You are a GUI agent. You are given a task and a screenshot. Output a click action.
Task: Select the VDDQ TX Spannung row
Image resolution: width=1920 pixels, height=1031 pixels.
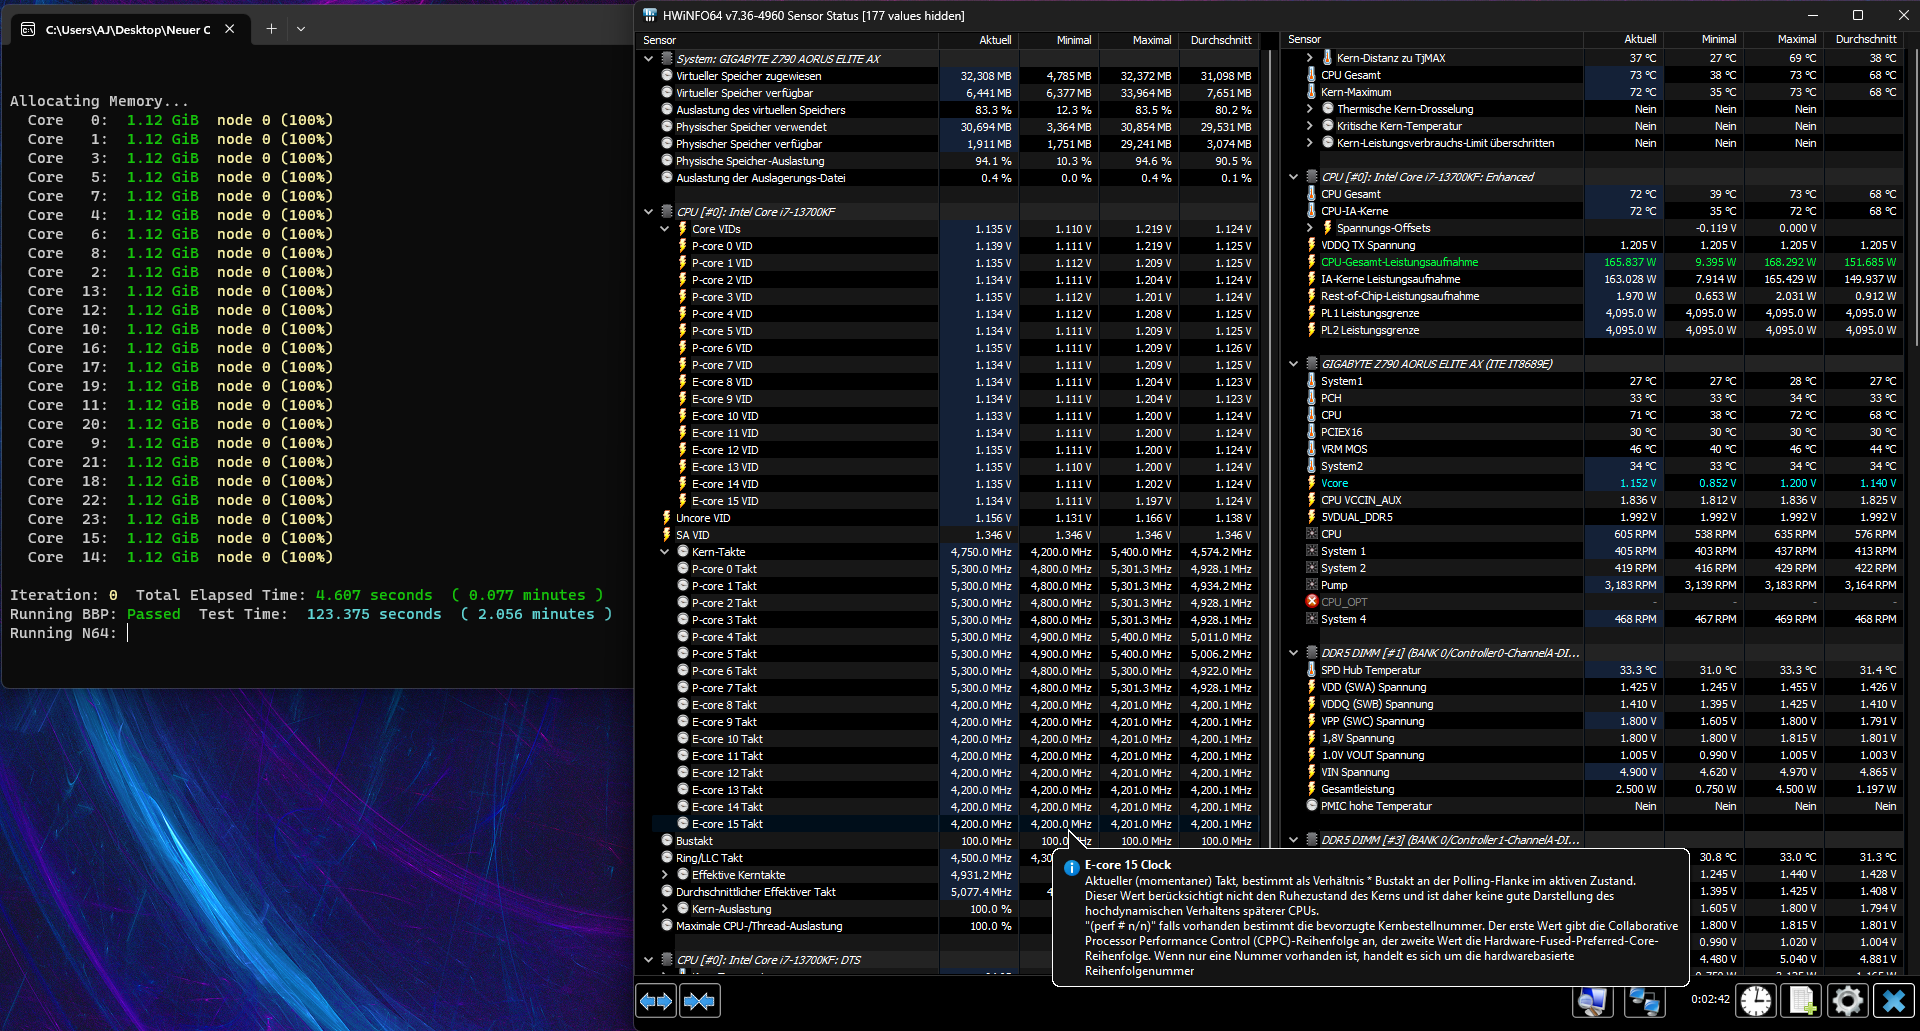(1593, 245)
